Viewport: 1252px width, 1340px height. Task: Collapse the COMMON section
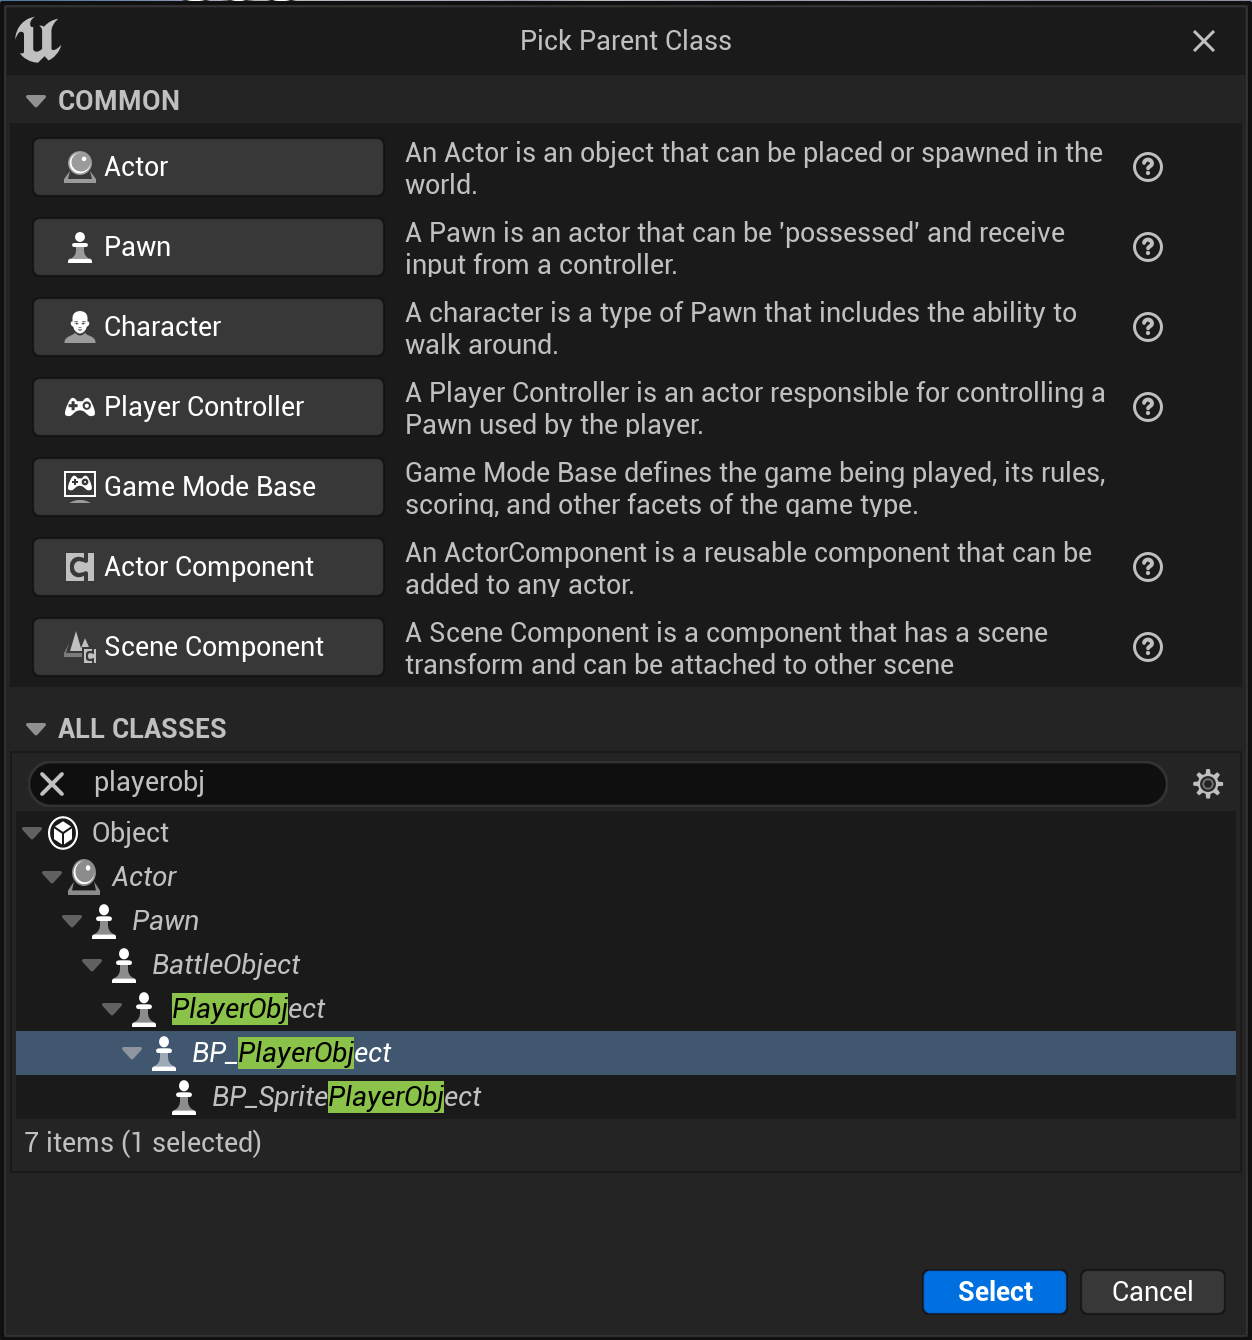click(36, 100)
